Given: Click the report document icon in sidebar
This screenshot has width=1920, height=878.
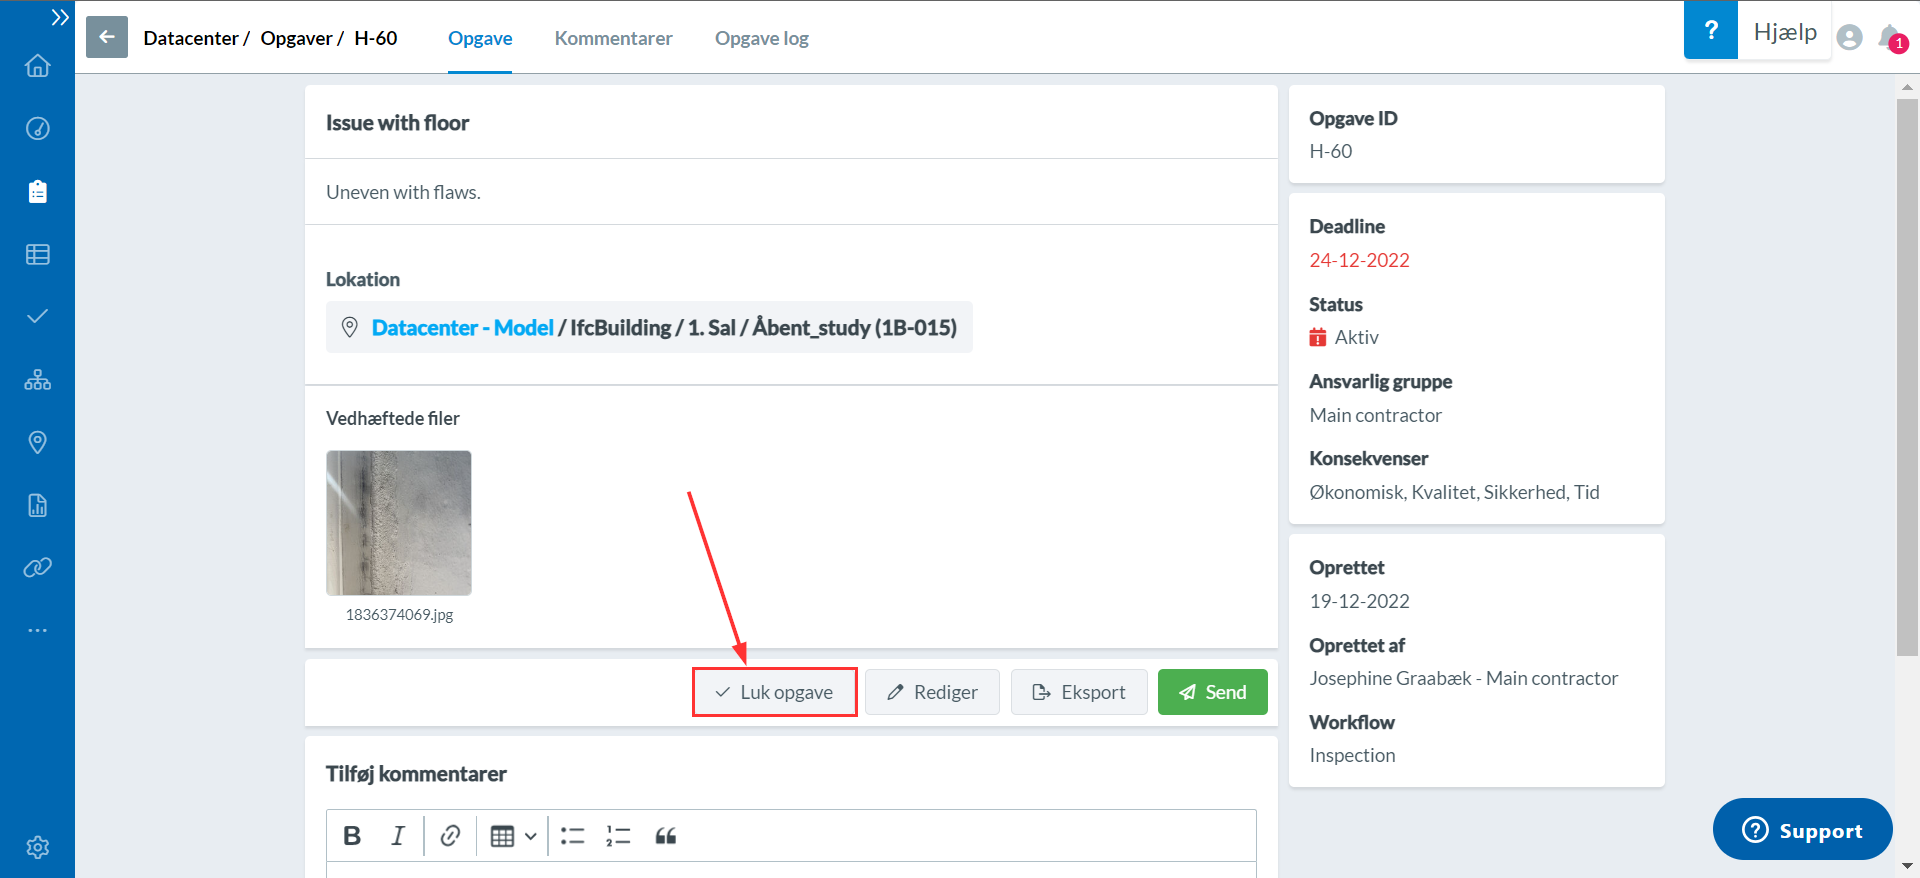Looking at the screenshot, I should [37, 505].
